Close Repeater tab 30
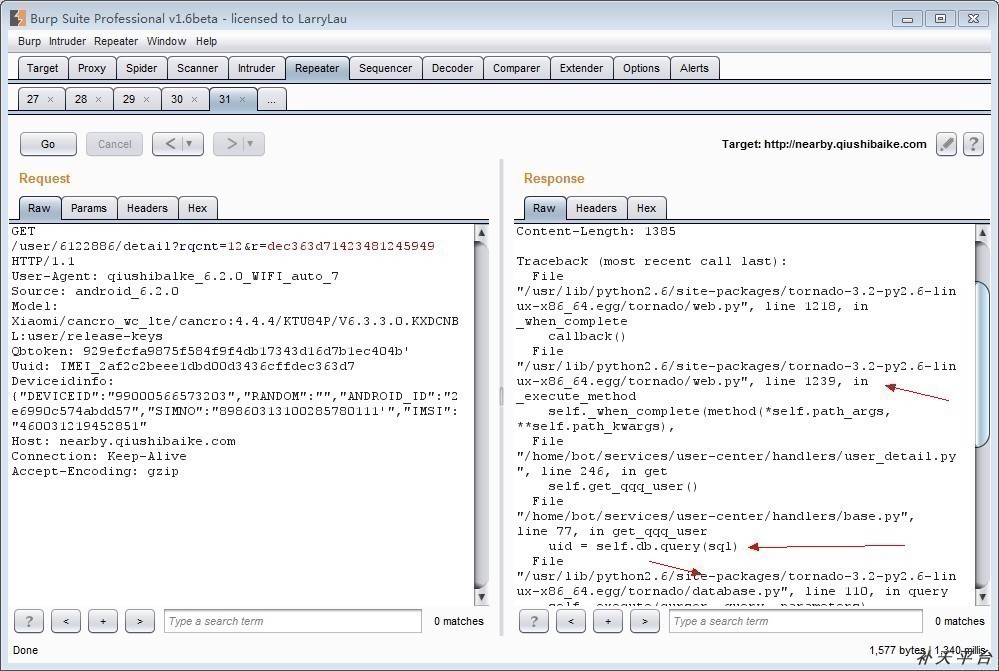This screenshot has width=999, height=671. [194, 99]
